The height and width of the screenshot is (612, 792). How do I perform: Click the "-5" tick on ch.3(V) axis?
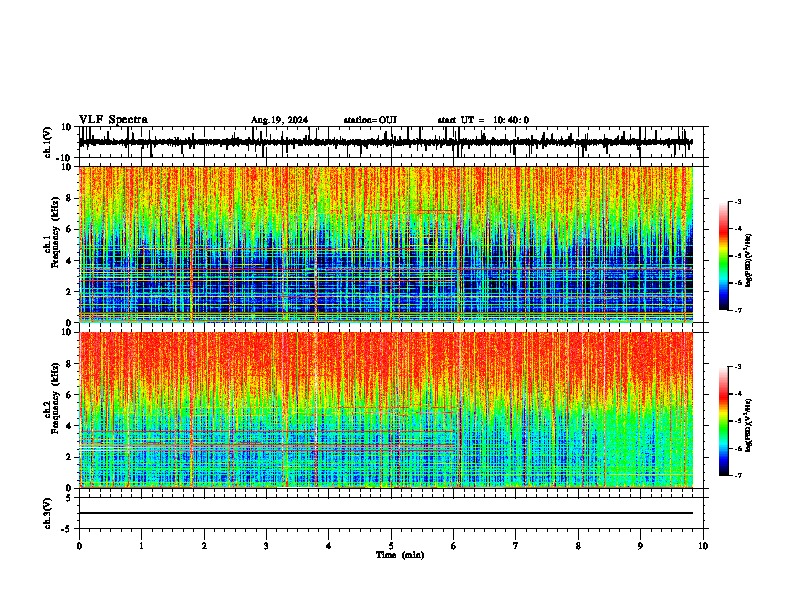(x=67, y=529)
